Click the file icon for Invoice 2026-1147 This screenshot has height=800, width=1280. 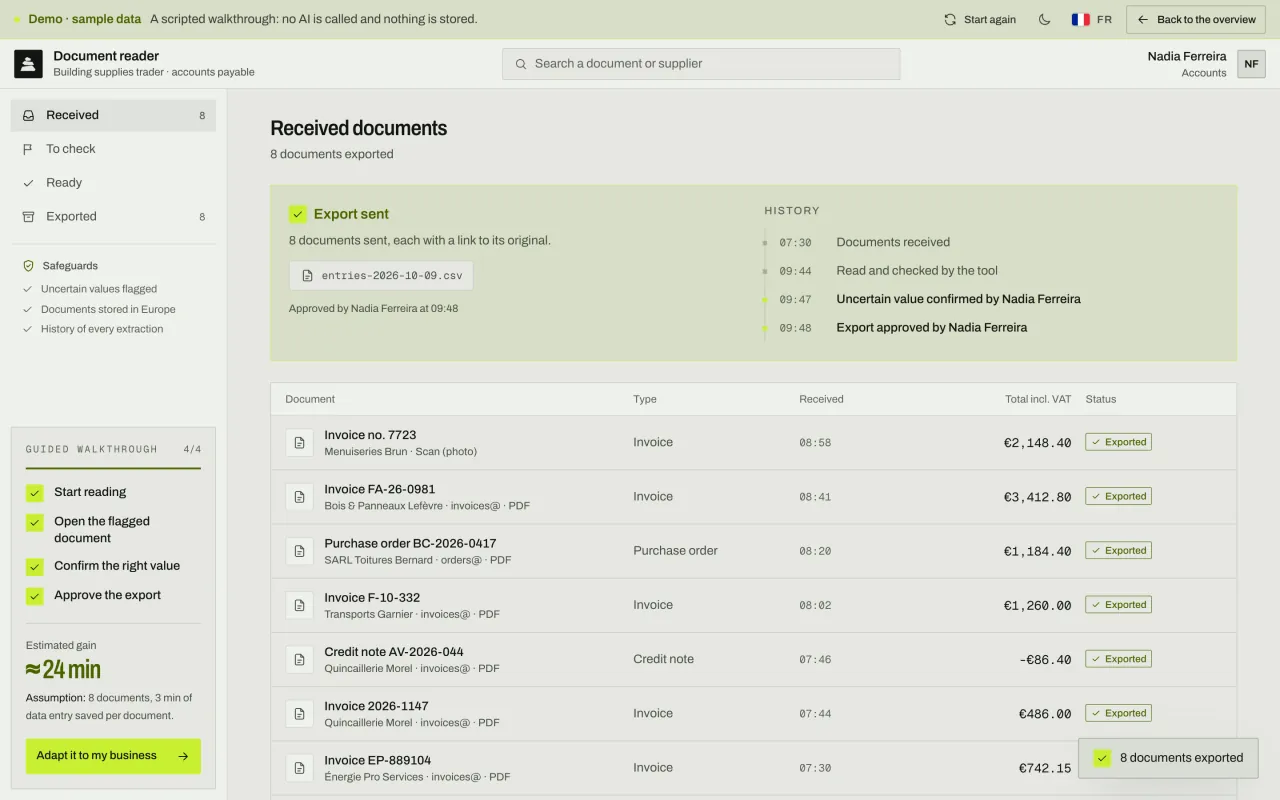(300, 714)
